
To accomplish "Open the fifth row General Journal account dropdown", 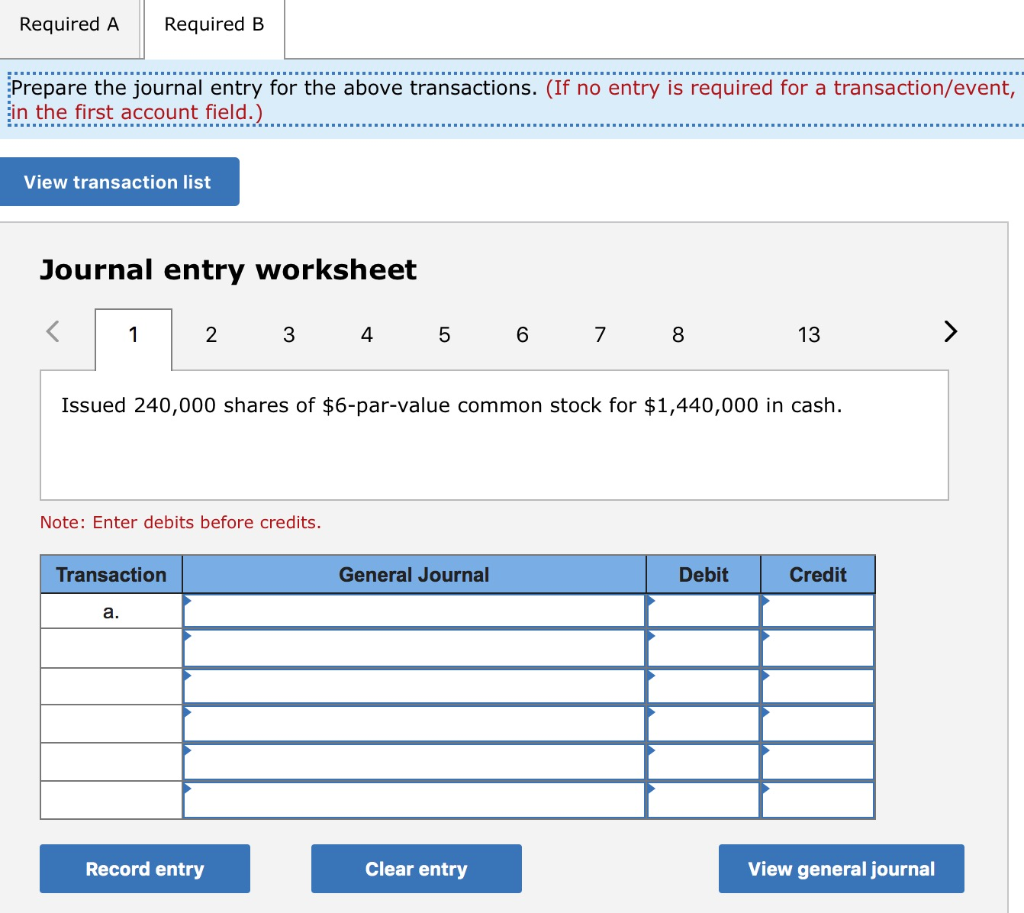I will [414, 761].
